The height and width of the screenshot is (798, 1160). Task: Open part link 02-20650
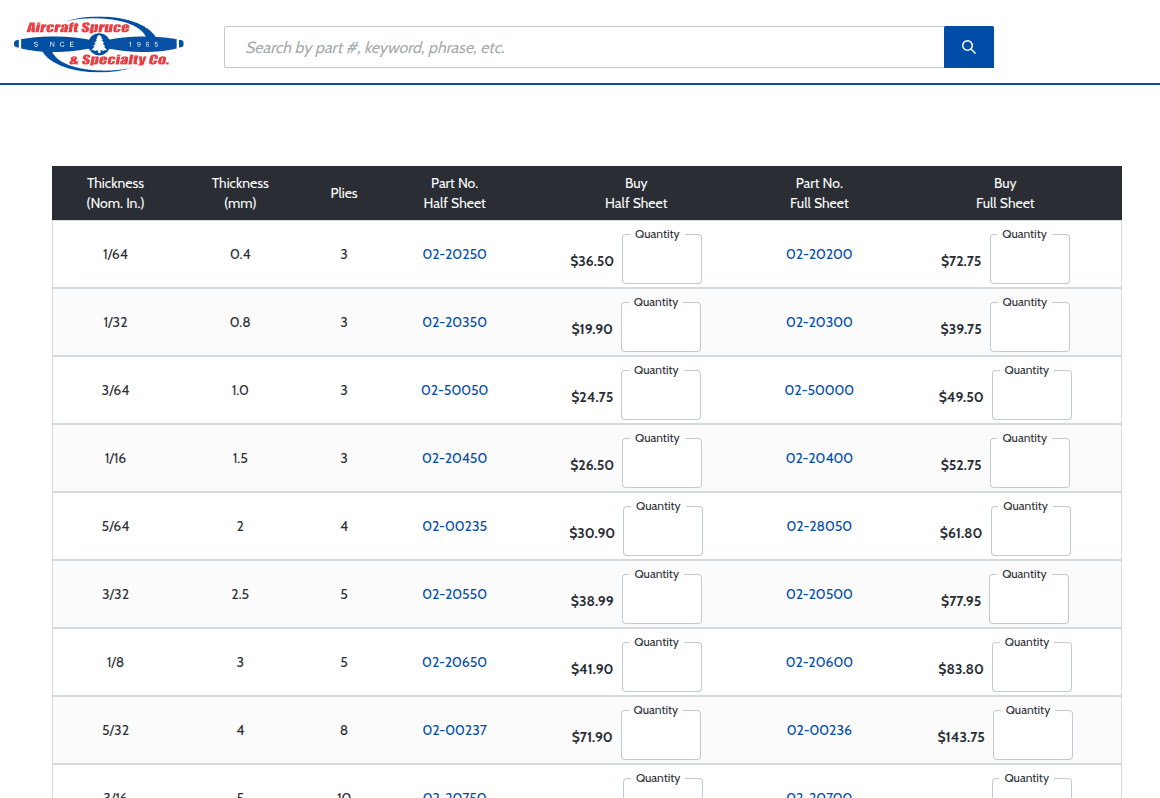[x=454, y=663]
